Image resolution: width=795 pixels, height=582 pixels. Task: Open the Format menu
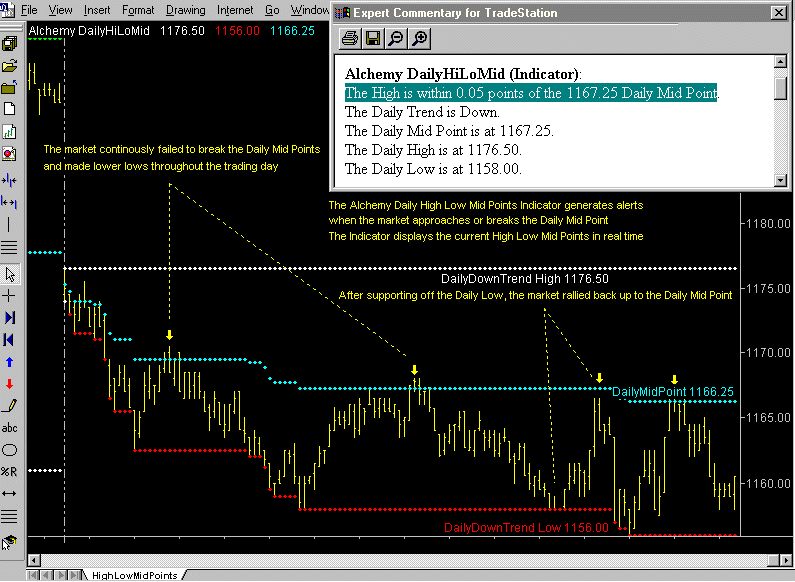click(138, 10)
